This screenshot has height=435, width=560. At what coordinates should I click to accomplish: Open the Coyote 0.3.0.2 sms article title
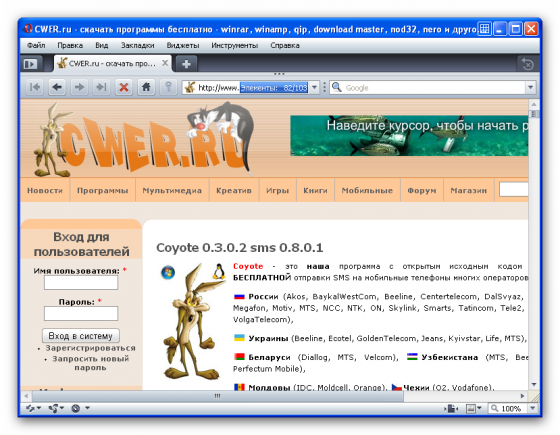[240, 248]
